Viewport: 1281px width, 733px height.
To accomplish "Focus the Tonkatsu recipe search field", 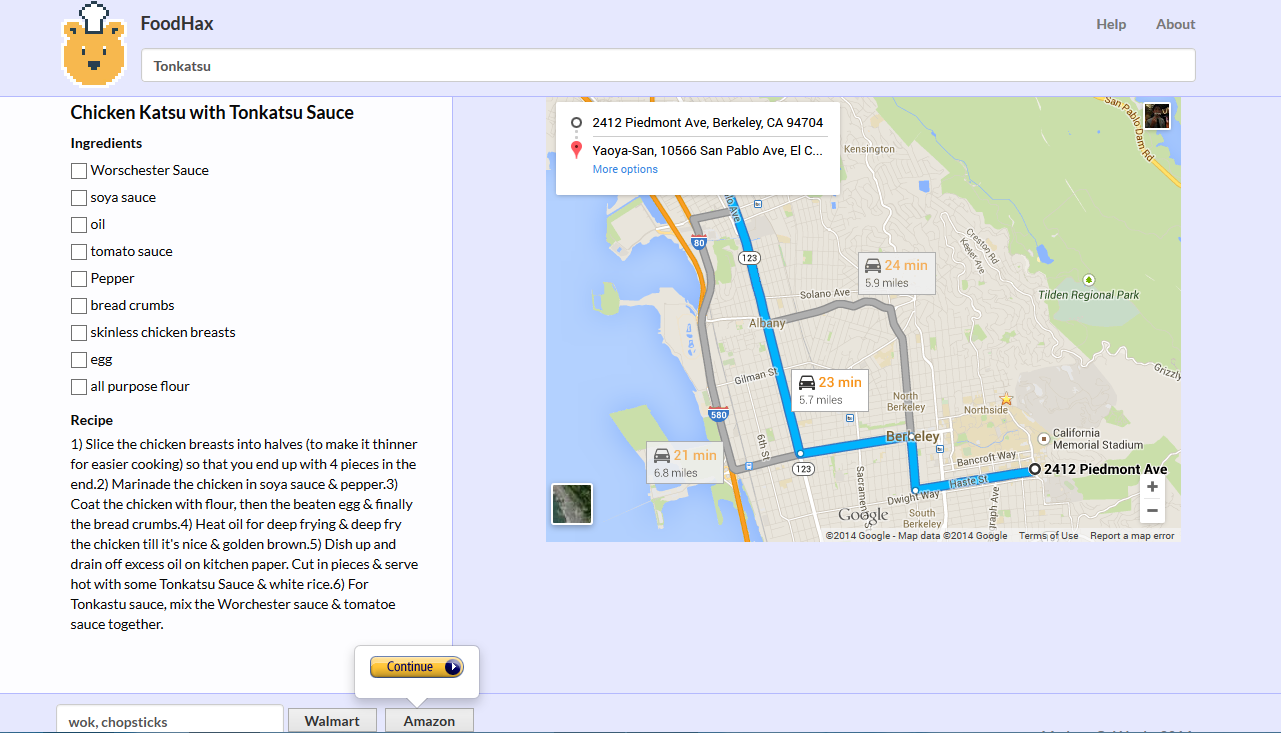I will (x=668, y=66).
